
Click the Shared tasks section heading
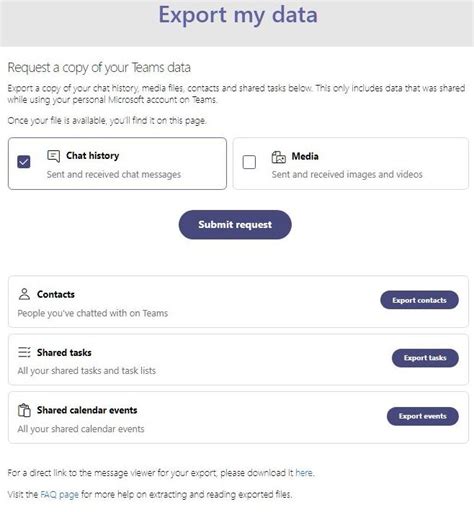pos(64,352)
